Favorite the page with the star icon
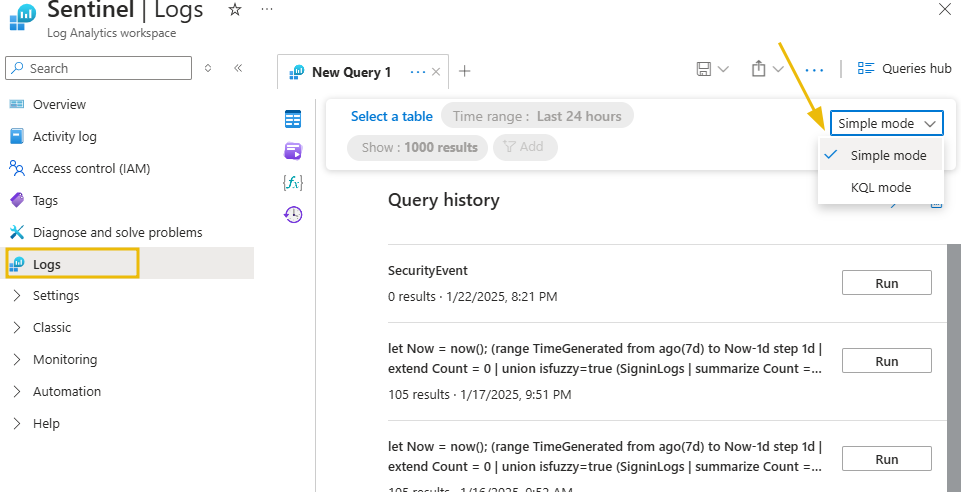Image resolution: width=966 pixels, height=492 pixels. click(x=235, y=9)
